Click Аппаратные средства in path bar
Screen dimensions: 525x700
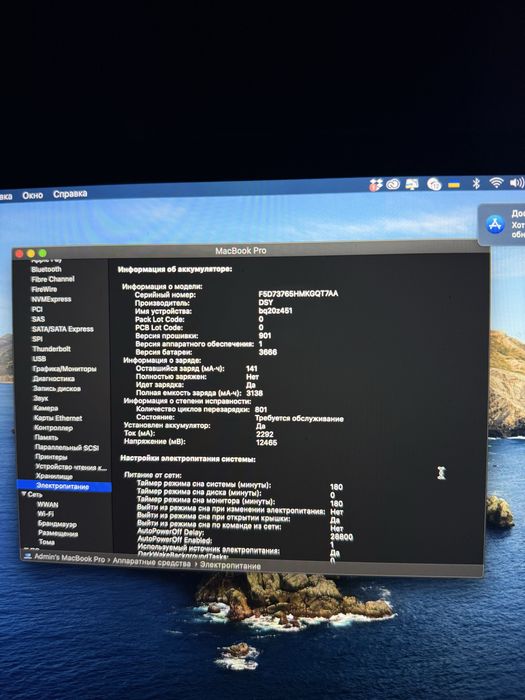151,562
